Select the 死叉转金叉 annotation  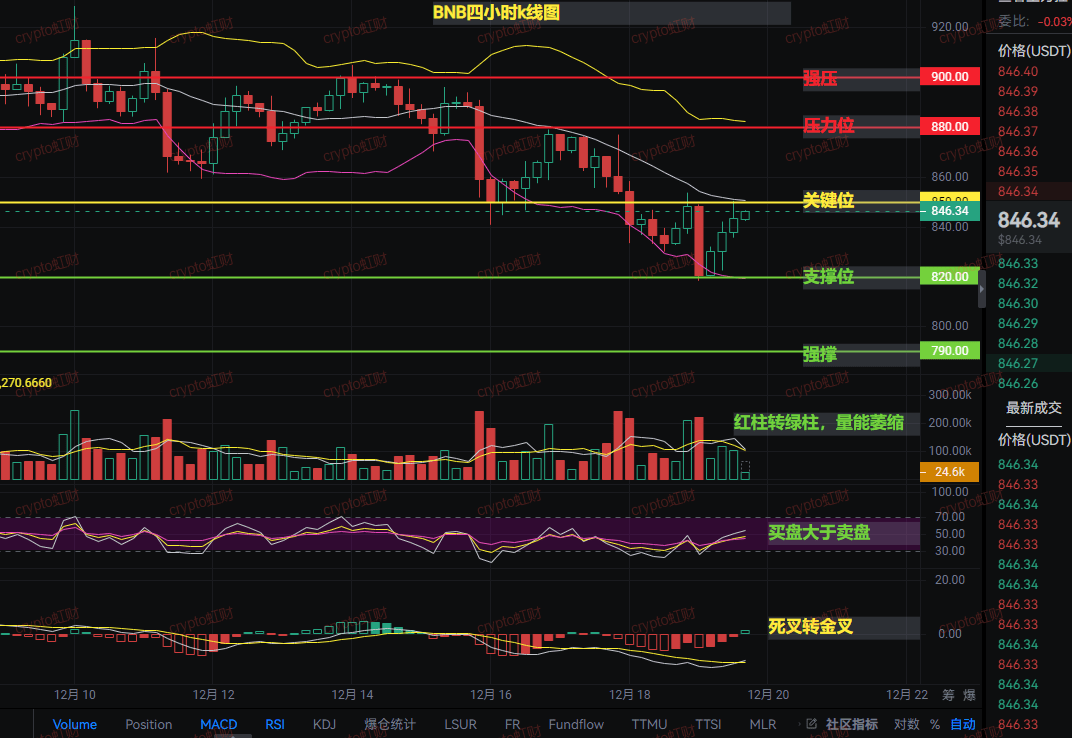[x=810, y=627]
